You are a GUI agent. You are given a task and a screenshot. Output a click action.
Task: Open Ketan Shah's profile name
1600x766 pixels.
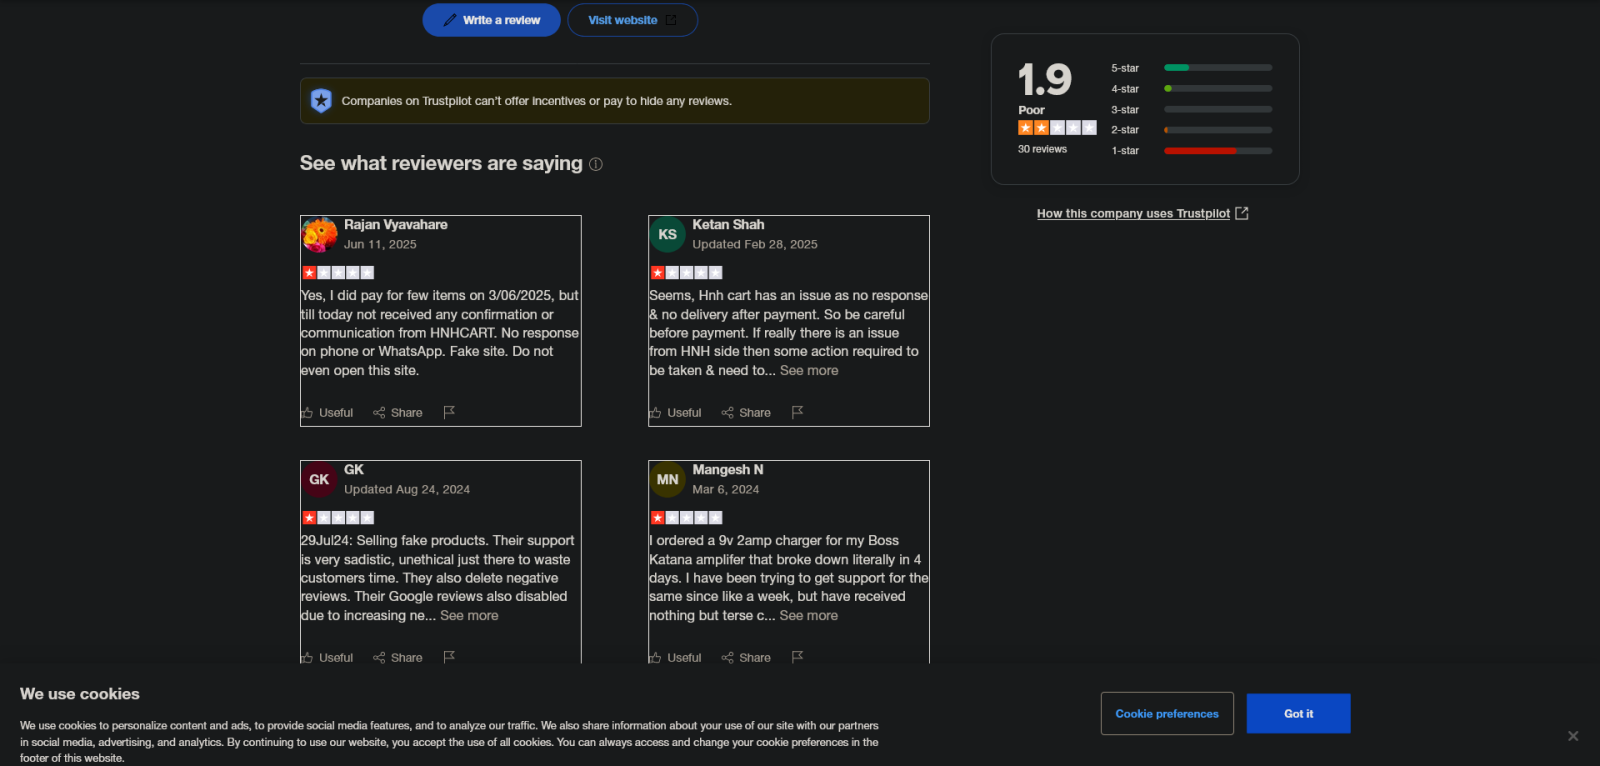tap(728, 225)
